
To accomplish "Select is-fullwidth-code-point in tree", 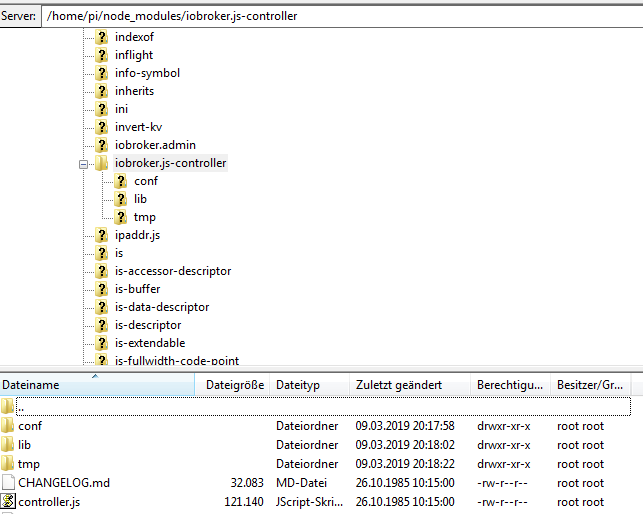I will [x=177, y=360].
